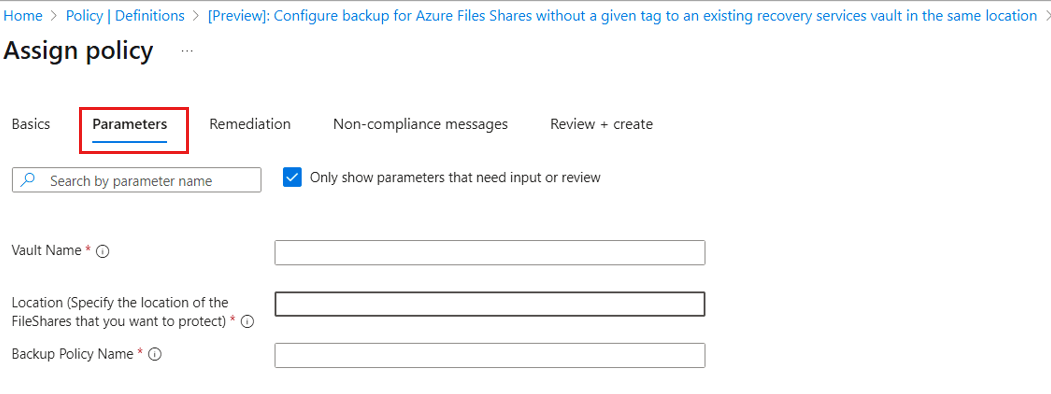Click the Backup Policy Name label text
The width and height of the screenshot is (1051, 394).
pyautogui.click(x=72, y=354)
